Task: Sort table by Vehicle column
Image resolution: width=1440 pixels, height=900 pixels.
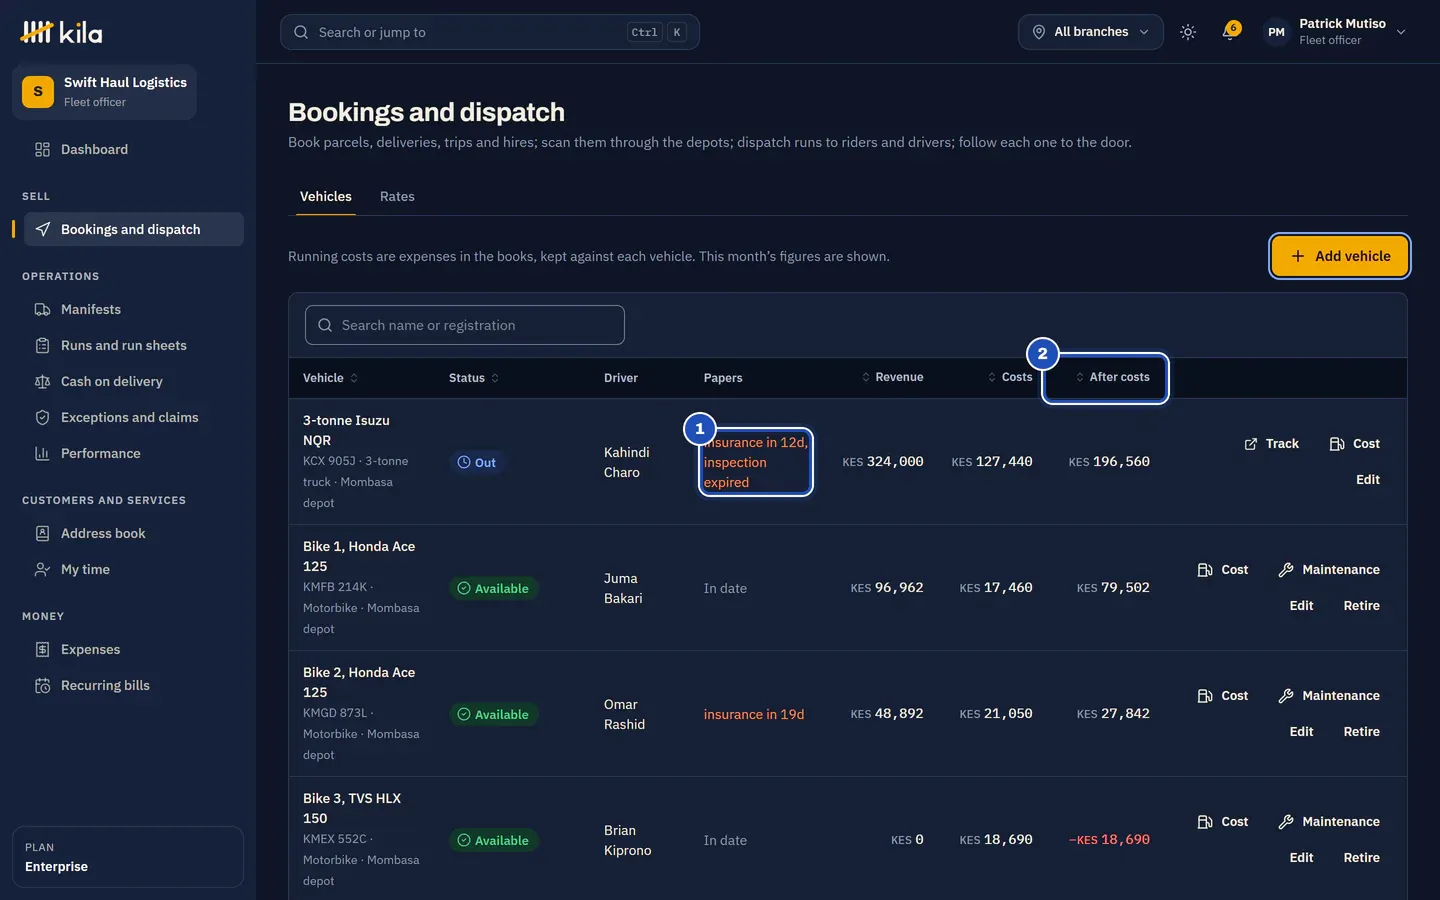Action: pos(331,378)
